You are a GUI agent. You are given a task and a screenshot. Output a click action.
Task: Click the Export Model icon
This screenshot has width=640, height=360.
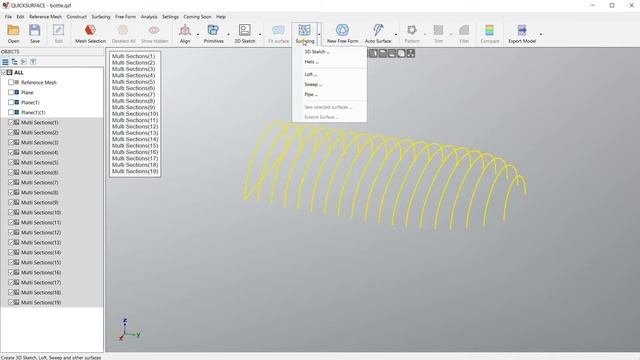point(522,30)
